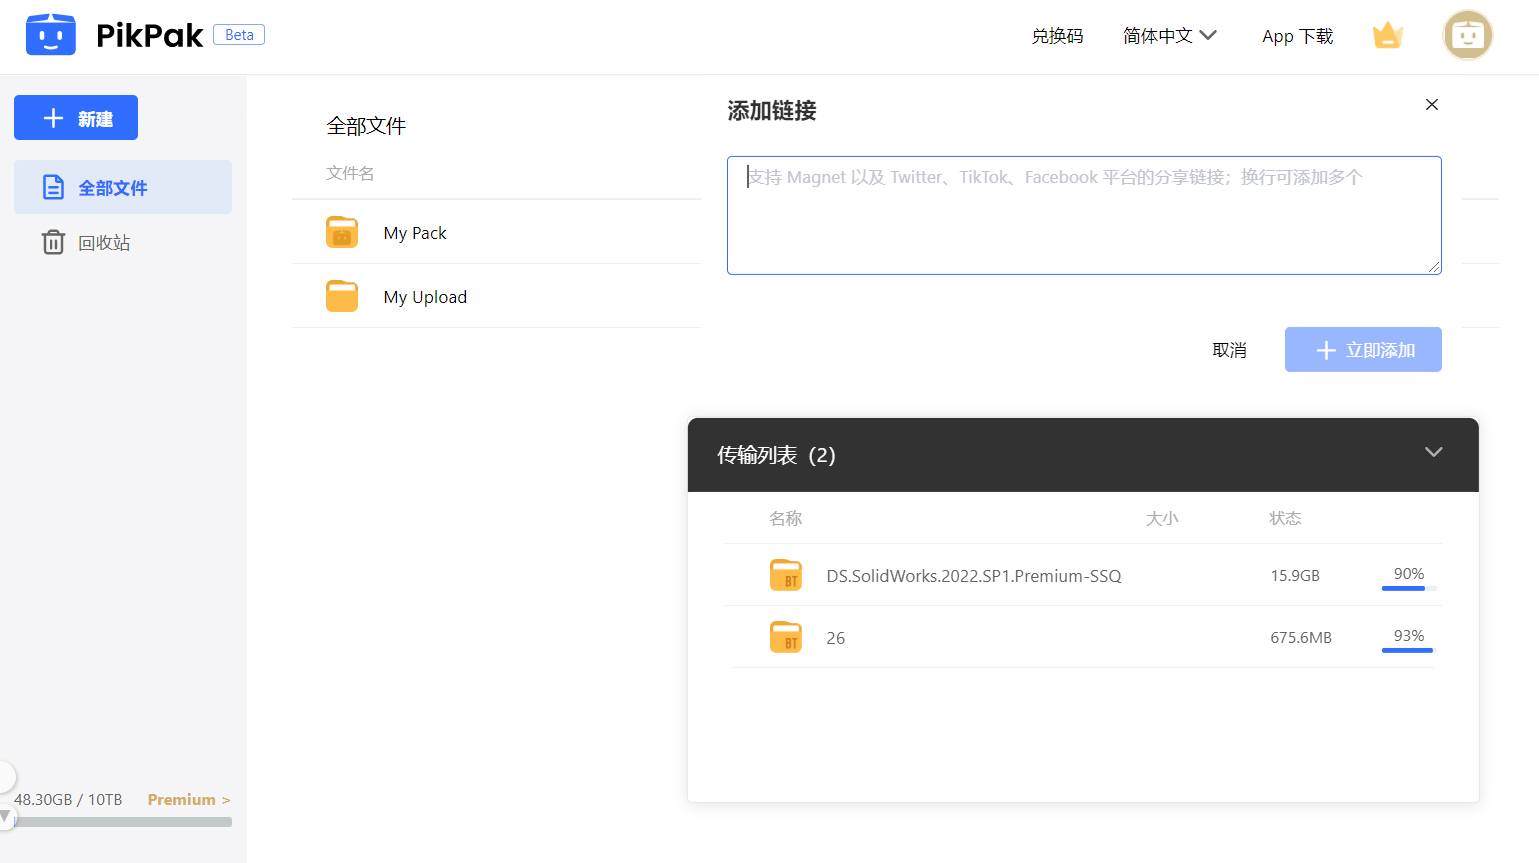Click the 93% progress bar of 26
The height and width of the screenshot is (863, 1539).
click(1409, 650)
